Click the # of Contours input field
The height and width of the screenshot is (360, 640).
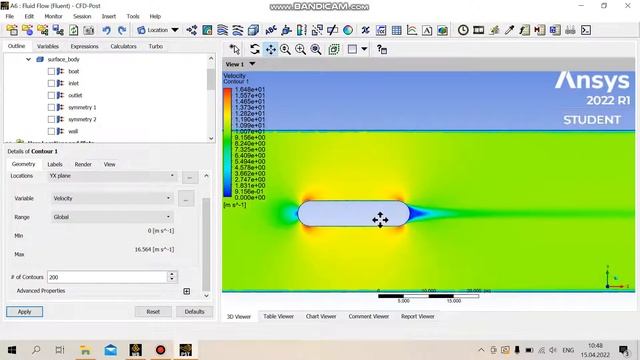pos(108,277)
